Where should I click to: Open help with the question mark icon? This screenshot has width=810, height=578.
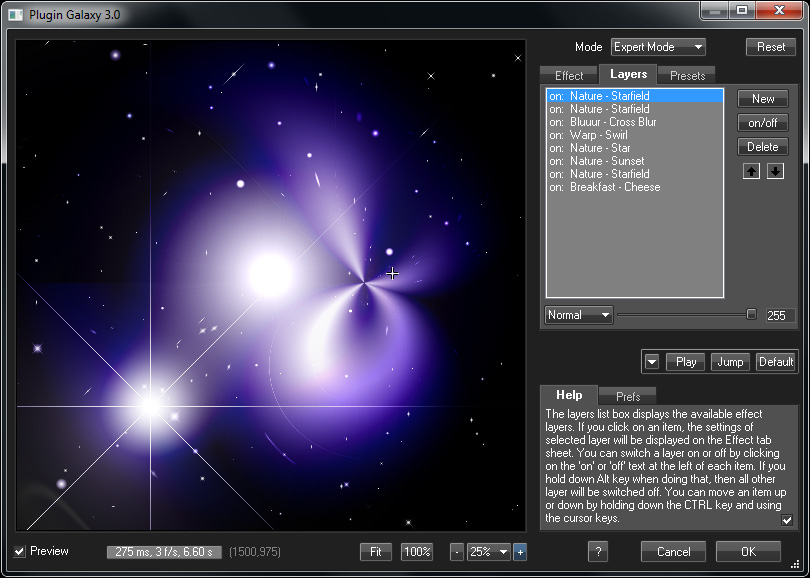tap(598, 552)
